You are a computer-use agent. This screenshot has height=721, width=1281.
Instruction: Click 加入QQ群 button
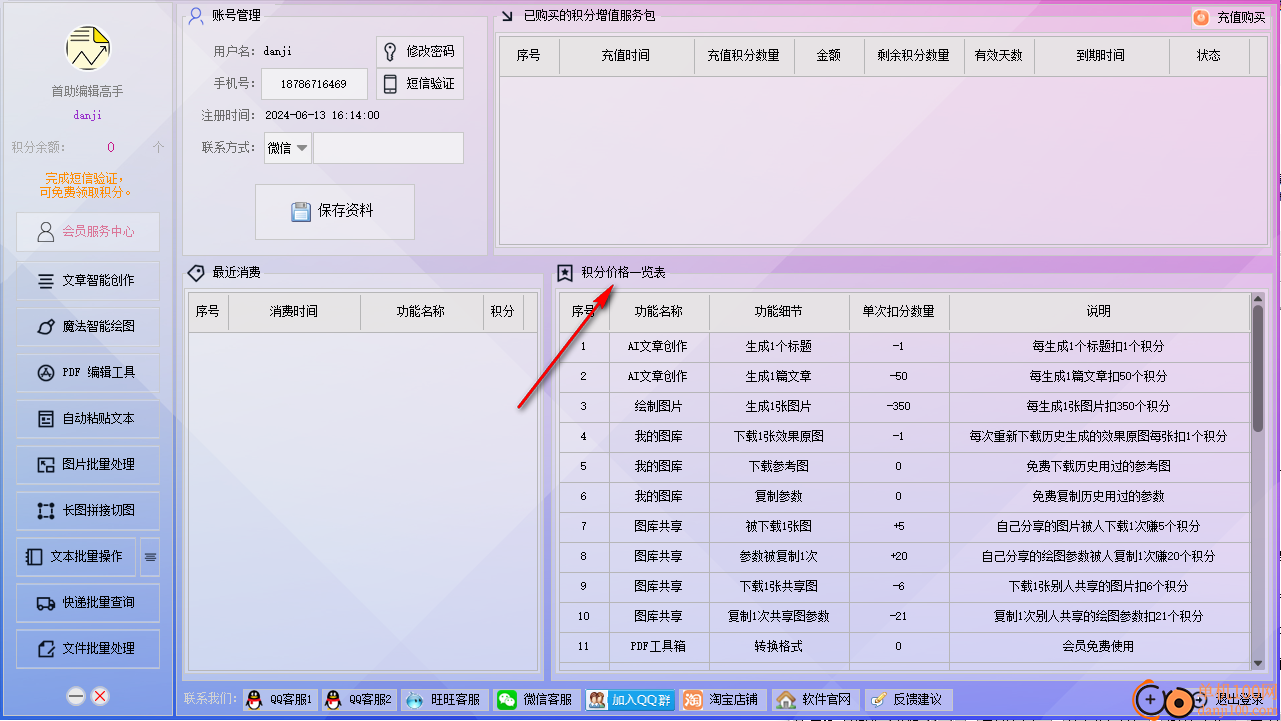point(629,700)
